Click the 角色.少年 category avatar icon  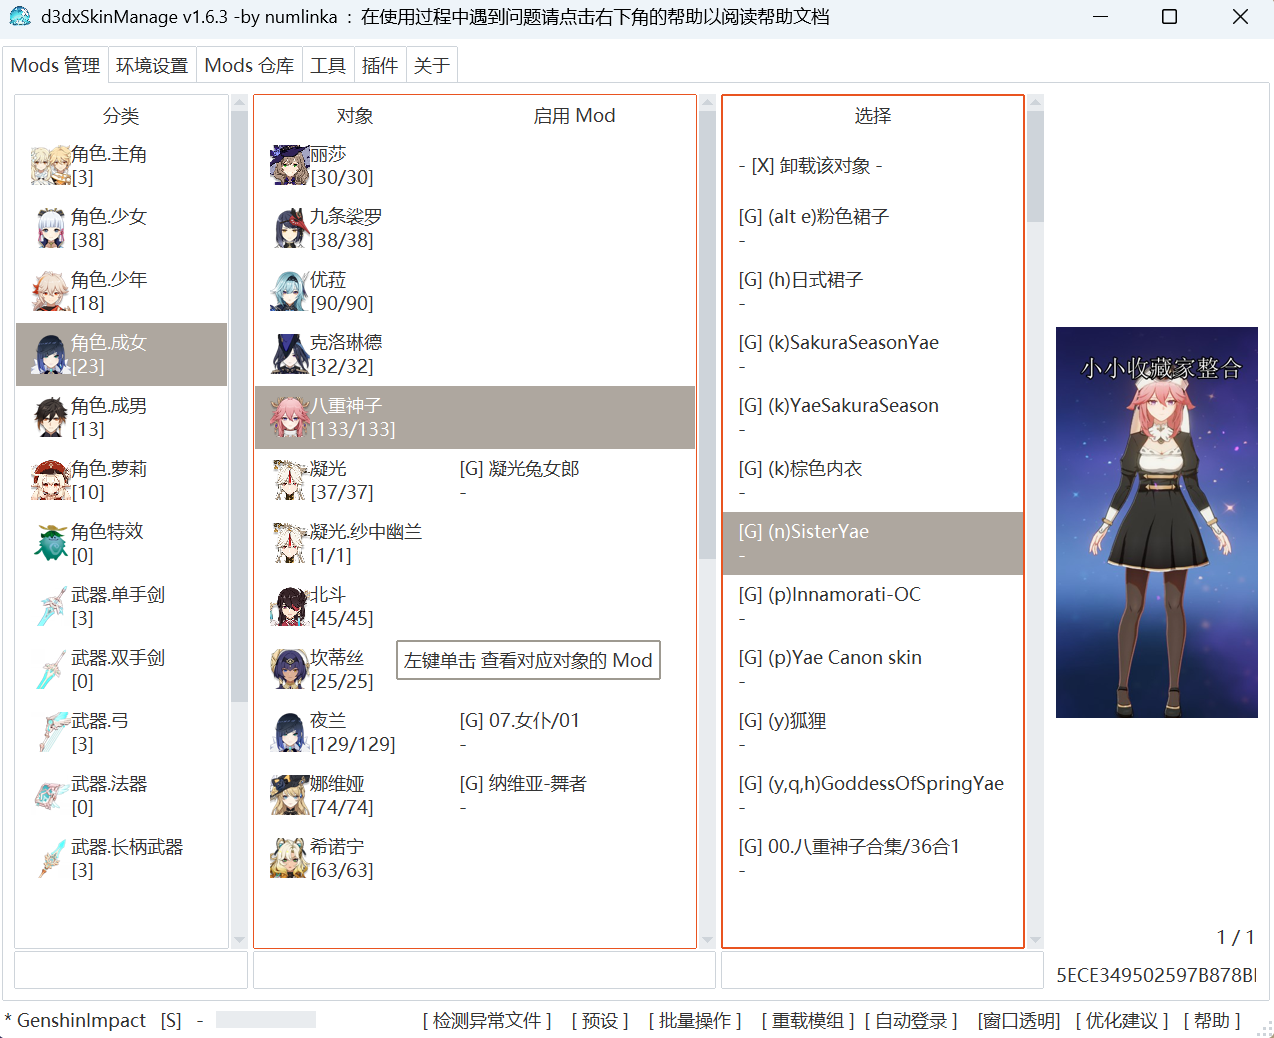[x=50, y=292]
